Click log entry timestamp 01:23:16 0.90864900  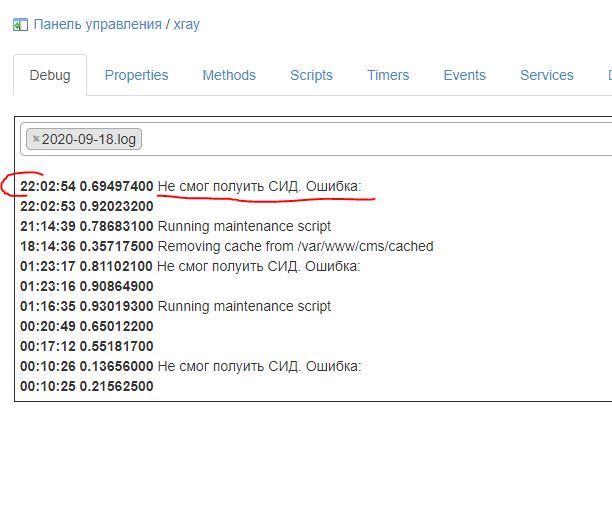(87, 286)
